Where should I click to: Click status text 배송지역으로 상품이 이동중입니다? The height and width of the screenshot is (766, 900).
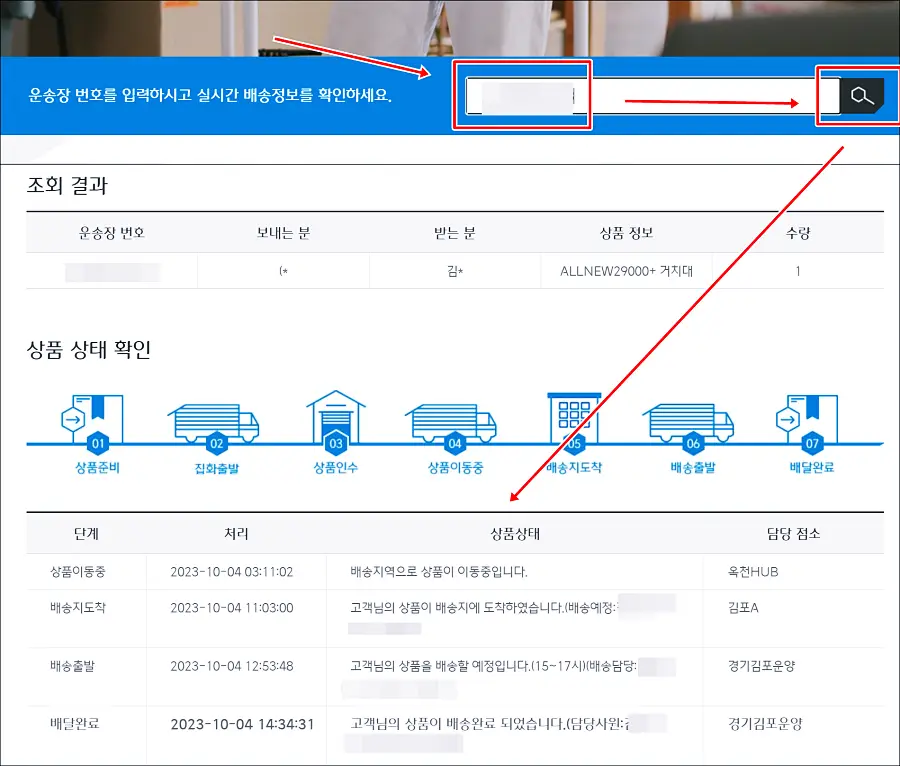pos(439,571)
